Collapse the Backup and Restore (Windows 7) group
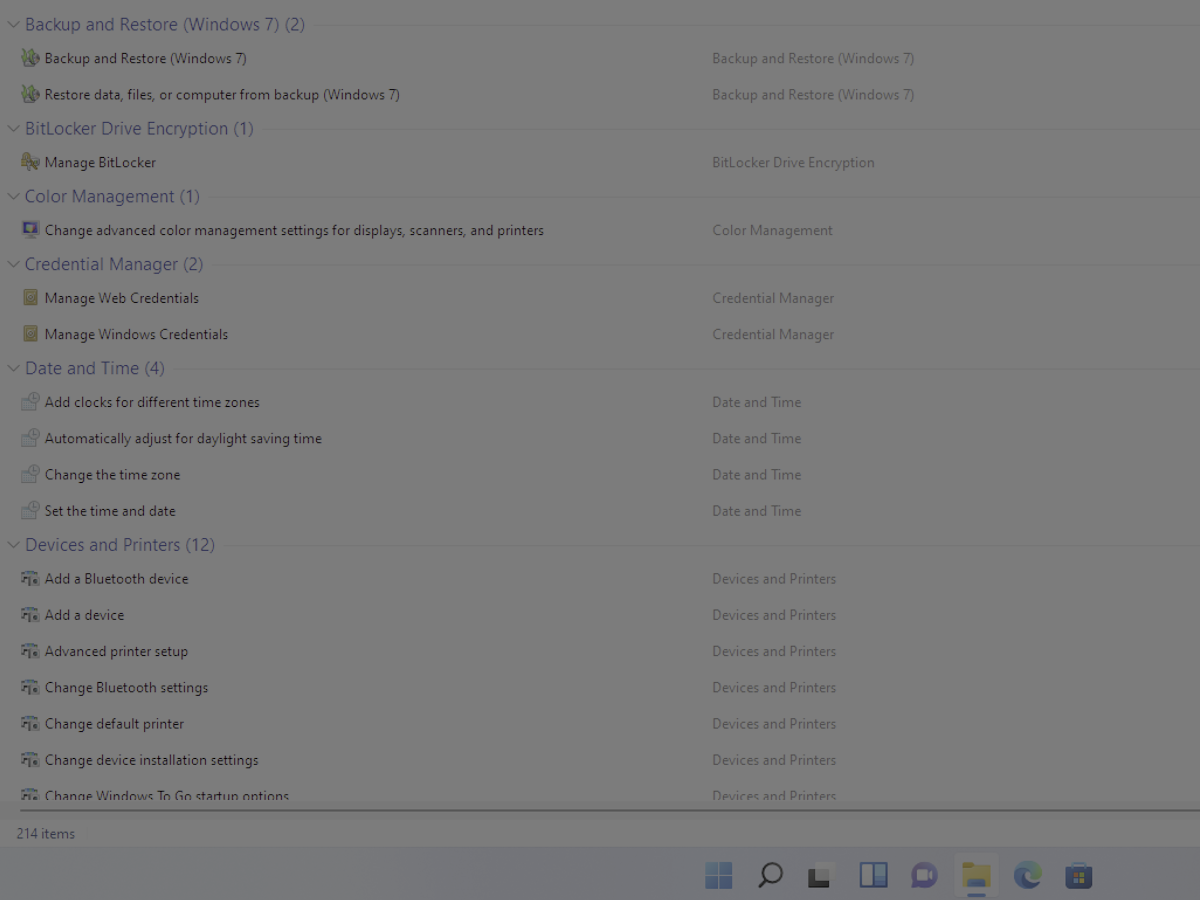The width and height of the screenshot is (1200, 900). 13,24
